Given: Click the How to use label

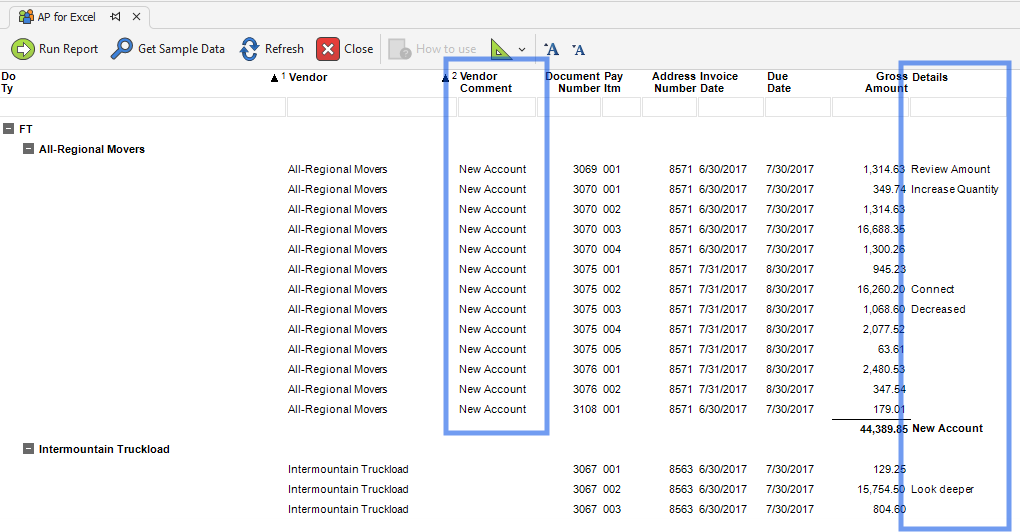Looking at the screenshot, I should [x=446, y=49].
